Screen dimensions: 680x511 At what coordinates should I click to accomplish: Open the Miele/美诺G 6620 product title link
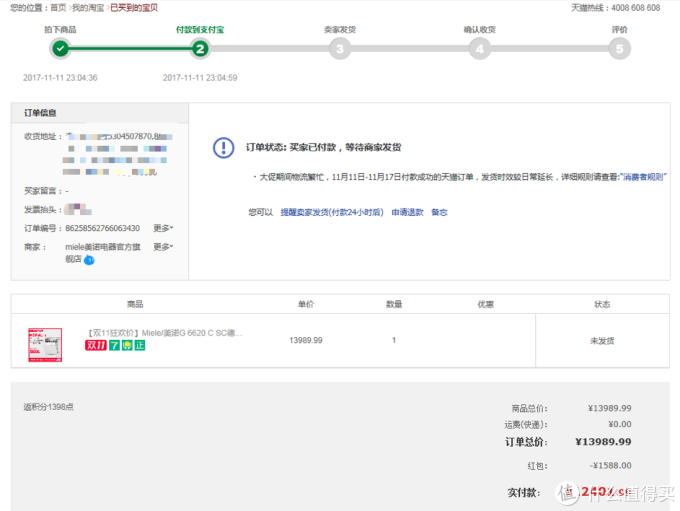click(x=165, y=333)
